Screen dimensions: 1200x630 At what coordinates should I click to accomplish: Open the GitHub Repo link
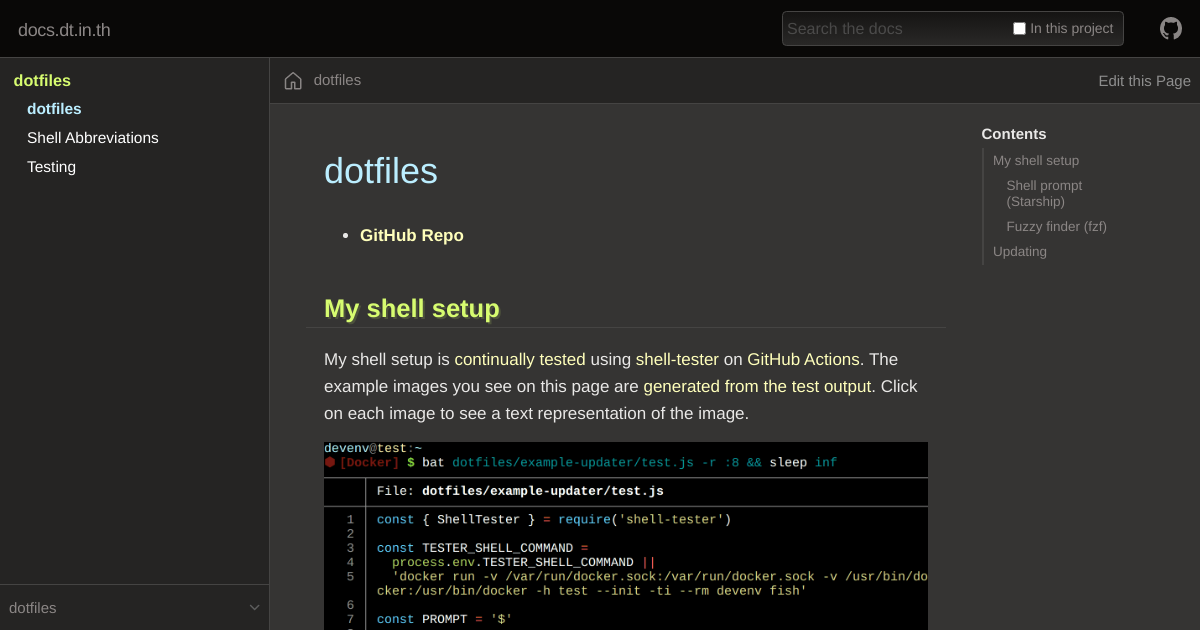(x=412, y=235)
